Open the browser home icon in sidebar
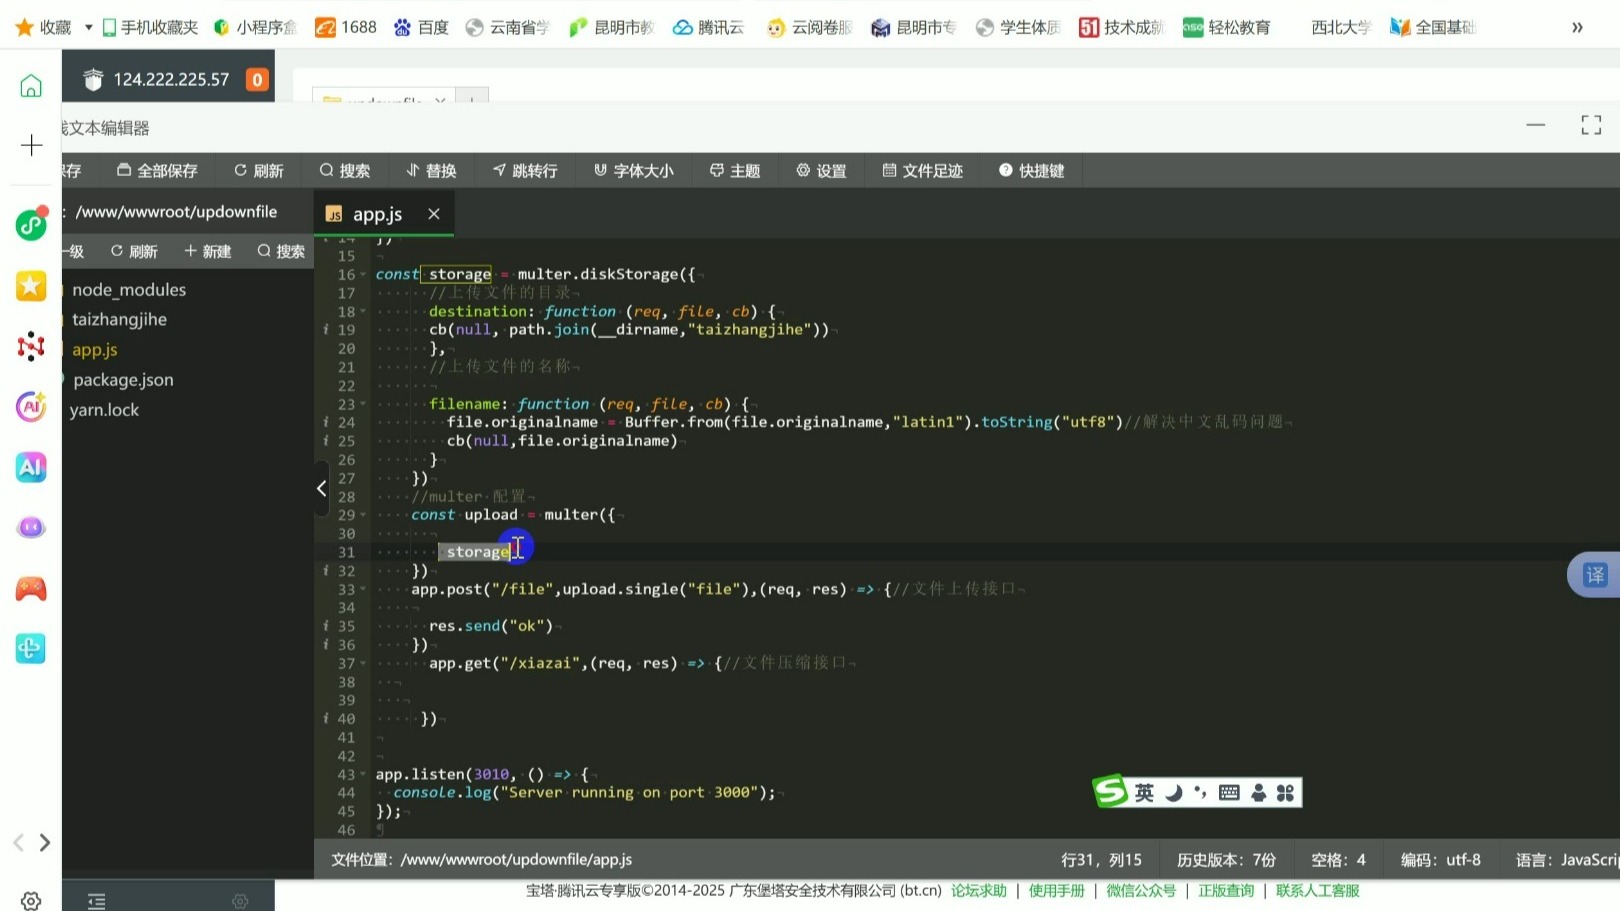 [31, 86]
